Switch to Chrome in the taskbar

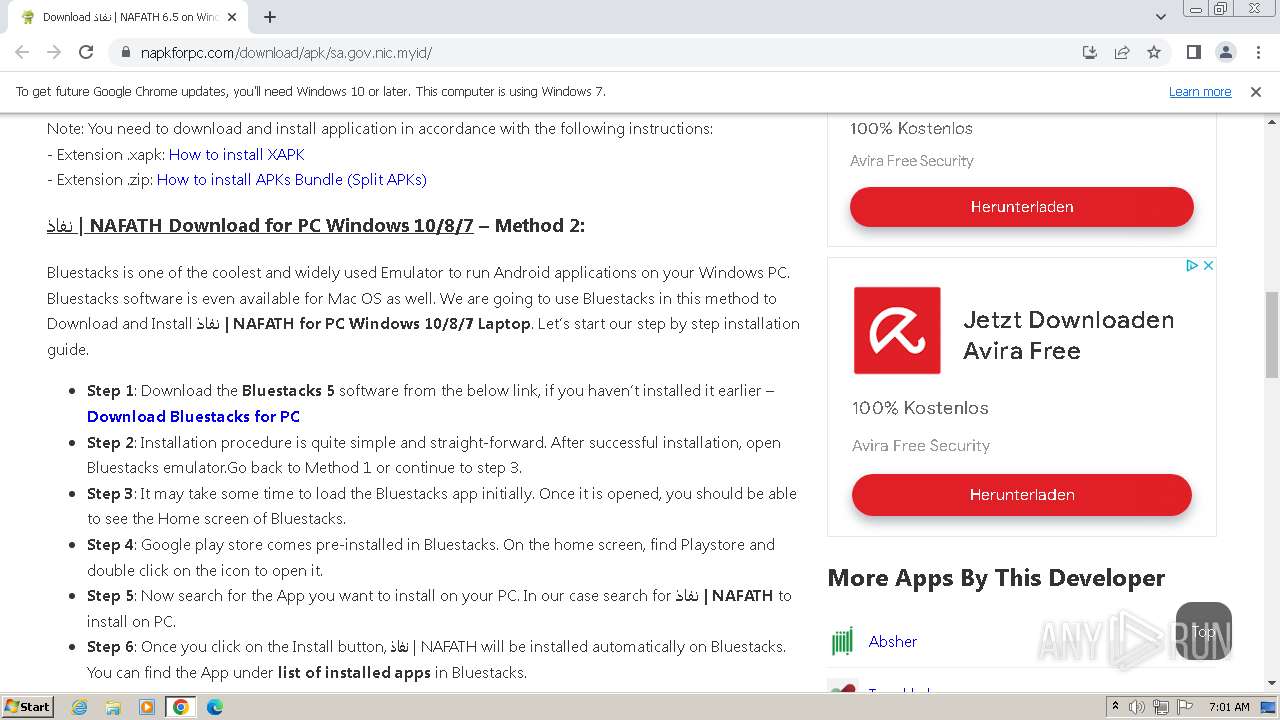point(181,707)
